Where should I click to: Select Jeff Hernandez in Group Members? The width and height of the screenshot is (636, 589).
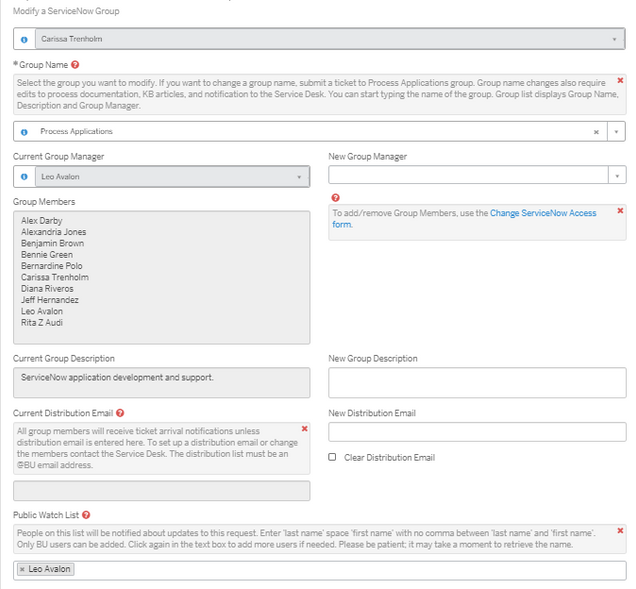pos(50,300)
